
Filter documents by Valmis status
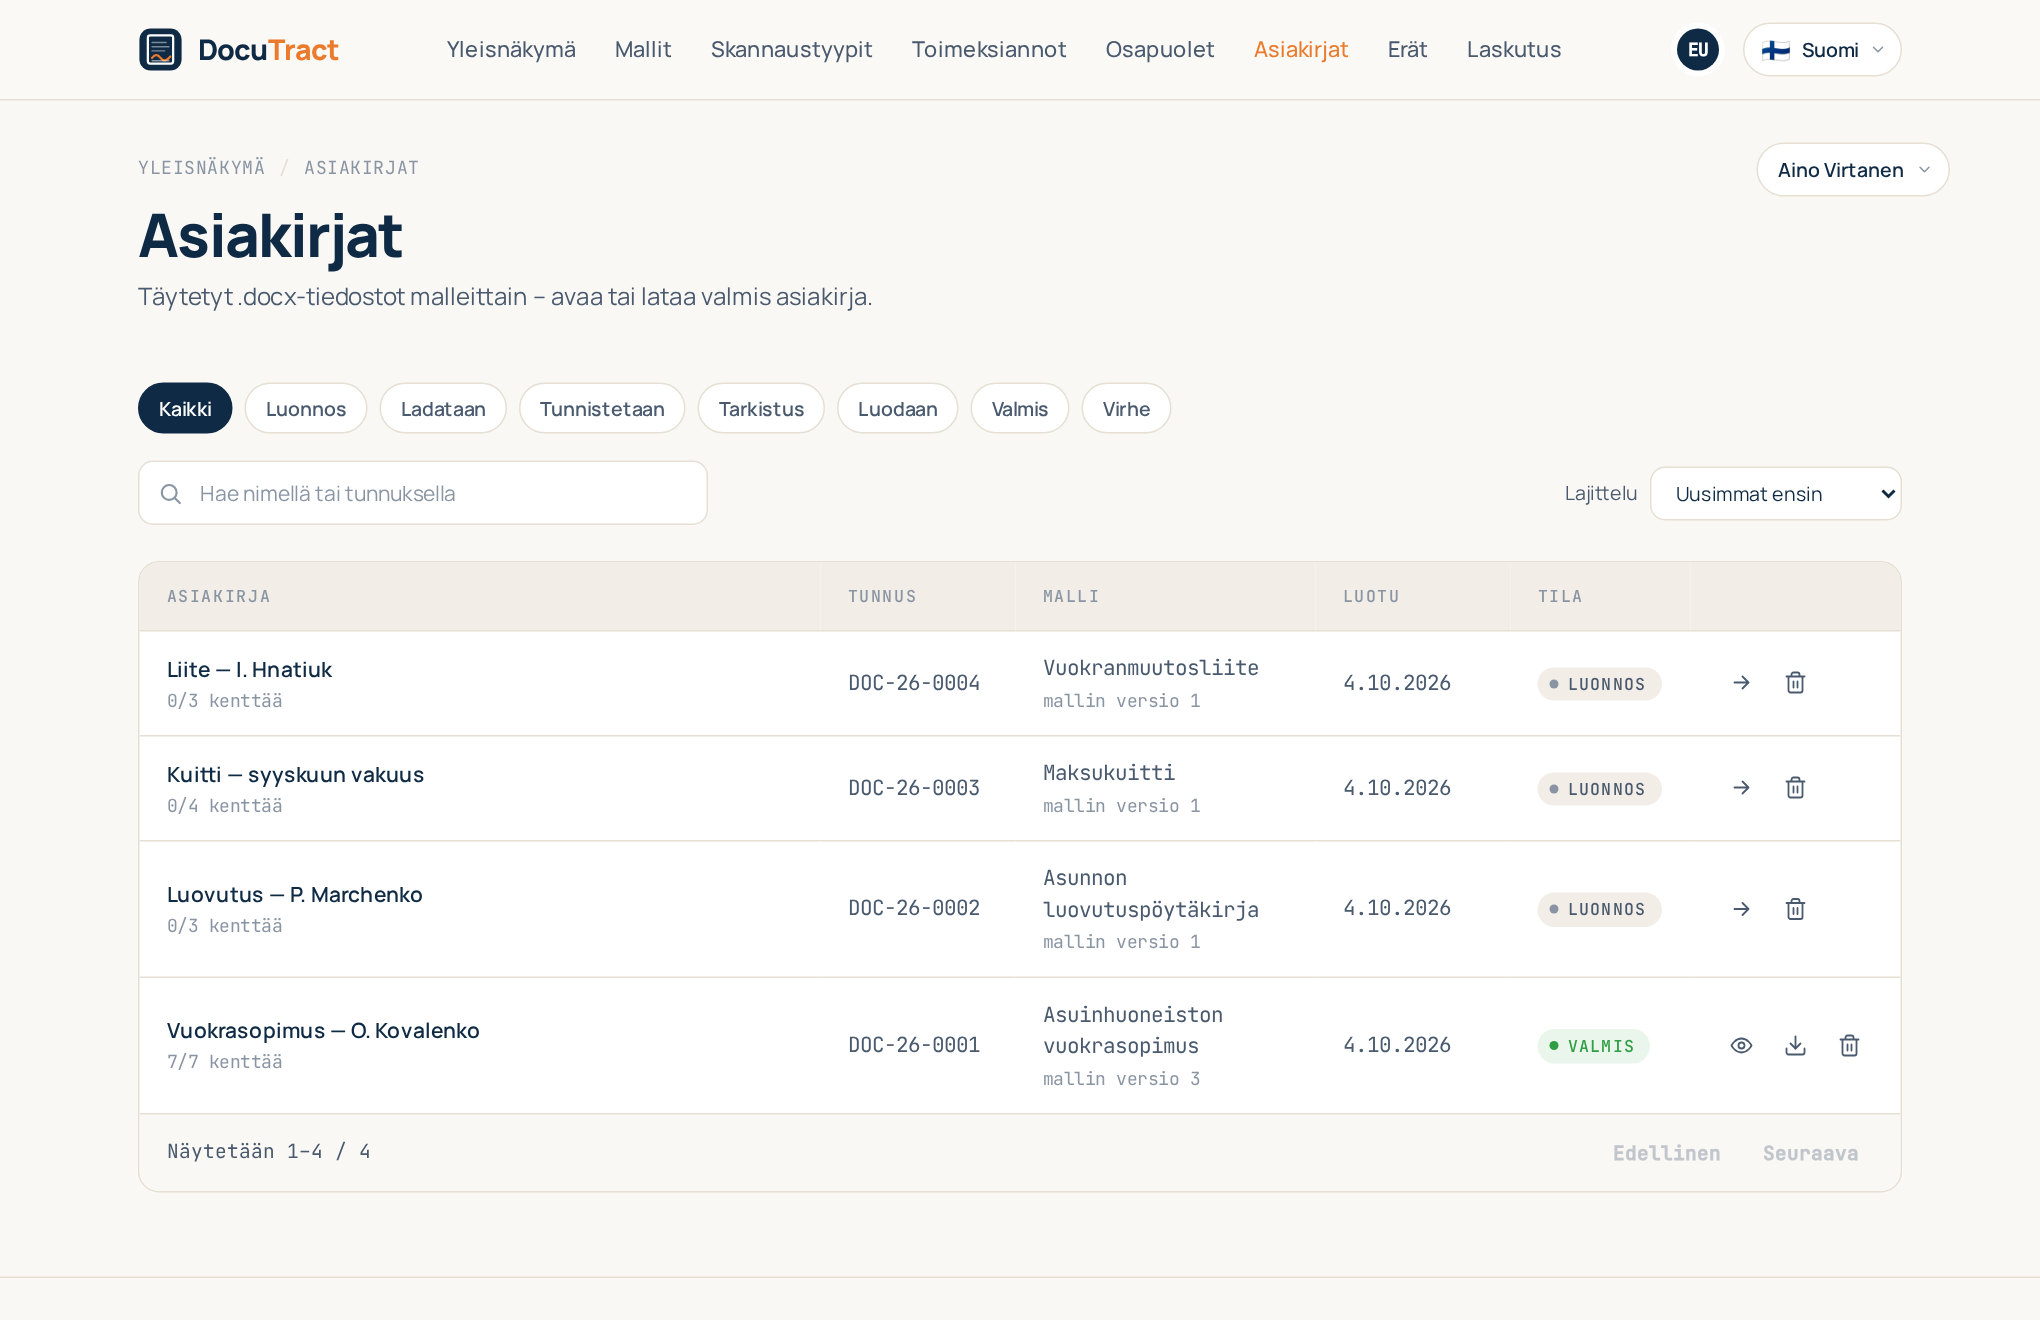click(x=1019, y=408)
